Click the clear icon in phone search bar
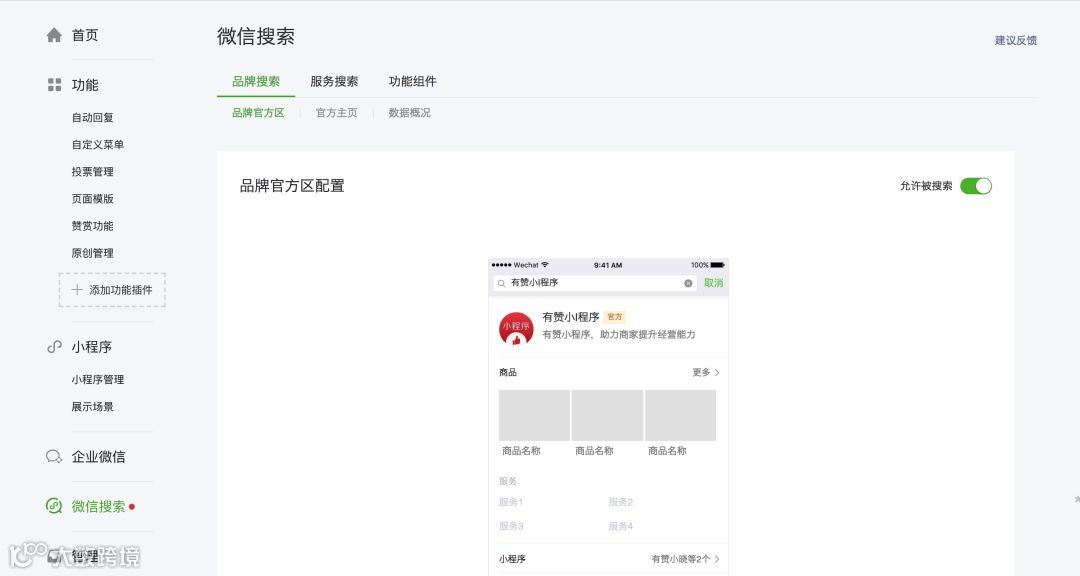The image size is (1080, 576). pos(688,283)
